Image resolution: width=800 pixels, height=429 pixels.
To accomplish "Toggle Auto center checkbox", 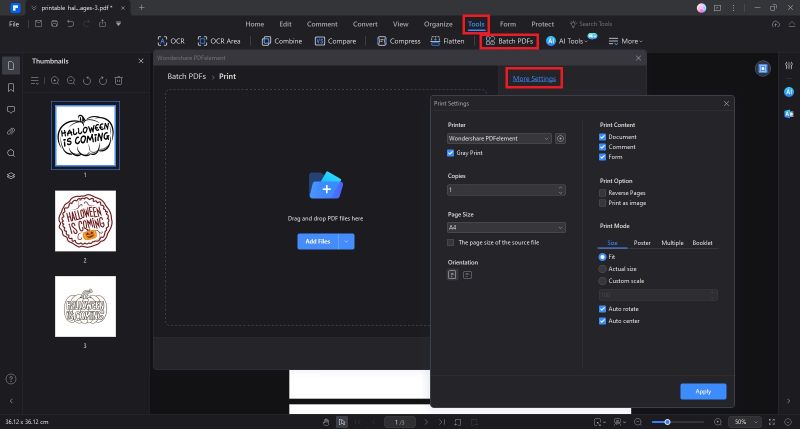I will pyautogui.click(x=603, y=321).
